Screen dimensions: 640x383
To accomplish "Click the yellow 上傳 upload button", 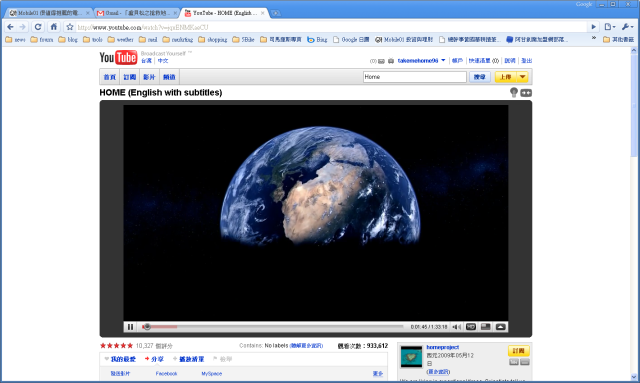I will 506,77.
